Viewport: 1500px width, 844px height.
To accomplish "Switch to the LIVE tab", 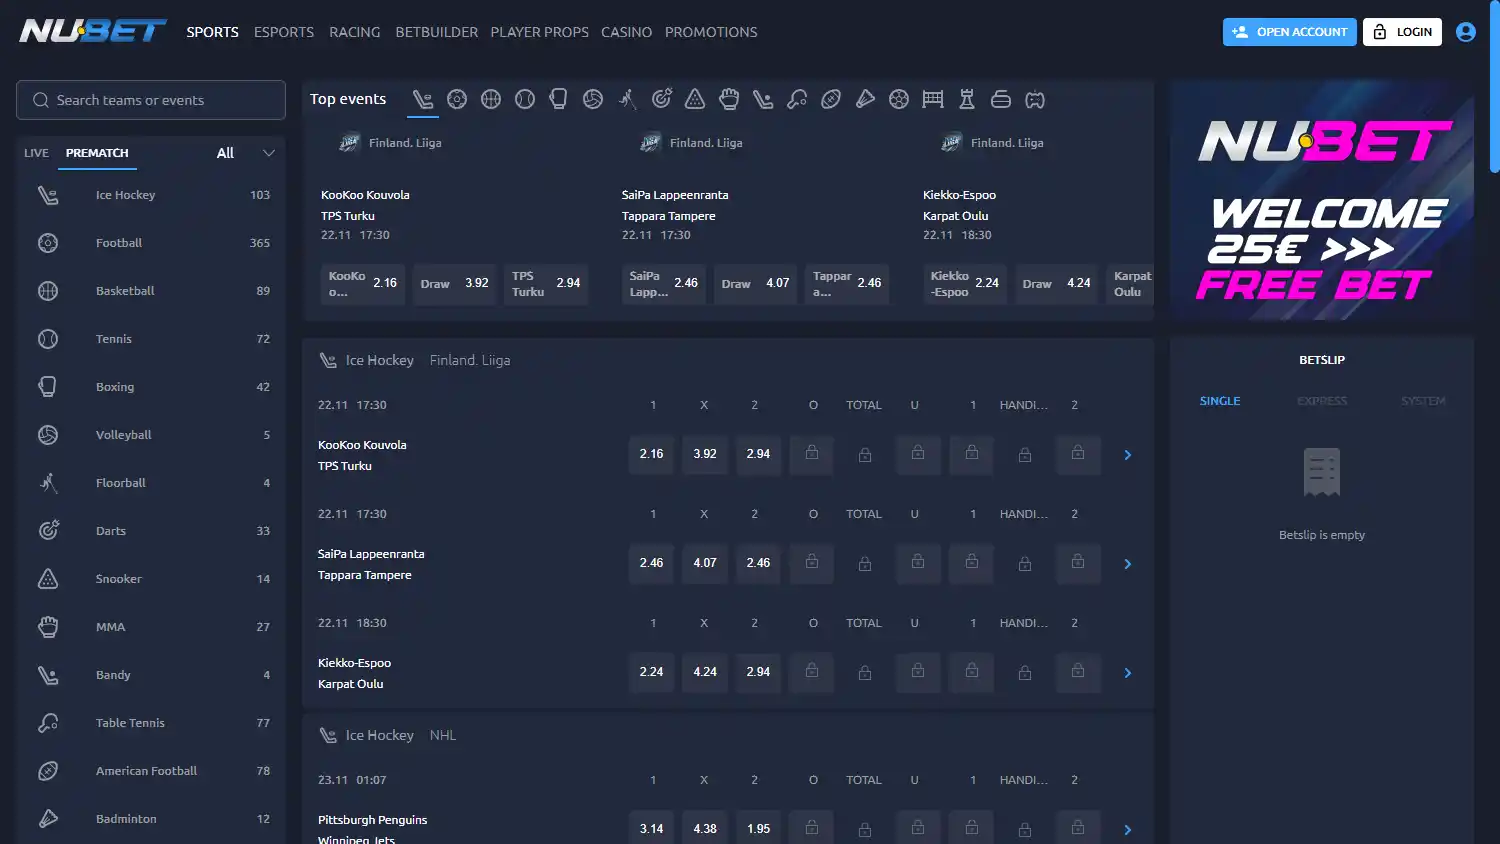I will 36,153.
